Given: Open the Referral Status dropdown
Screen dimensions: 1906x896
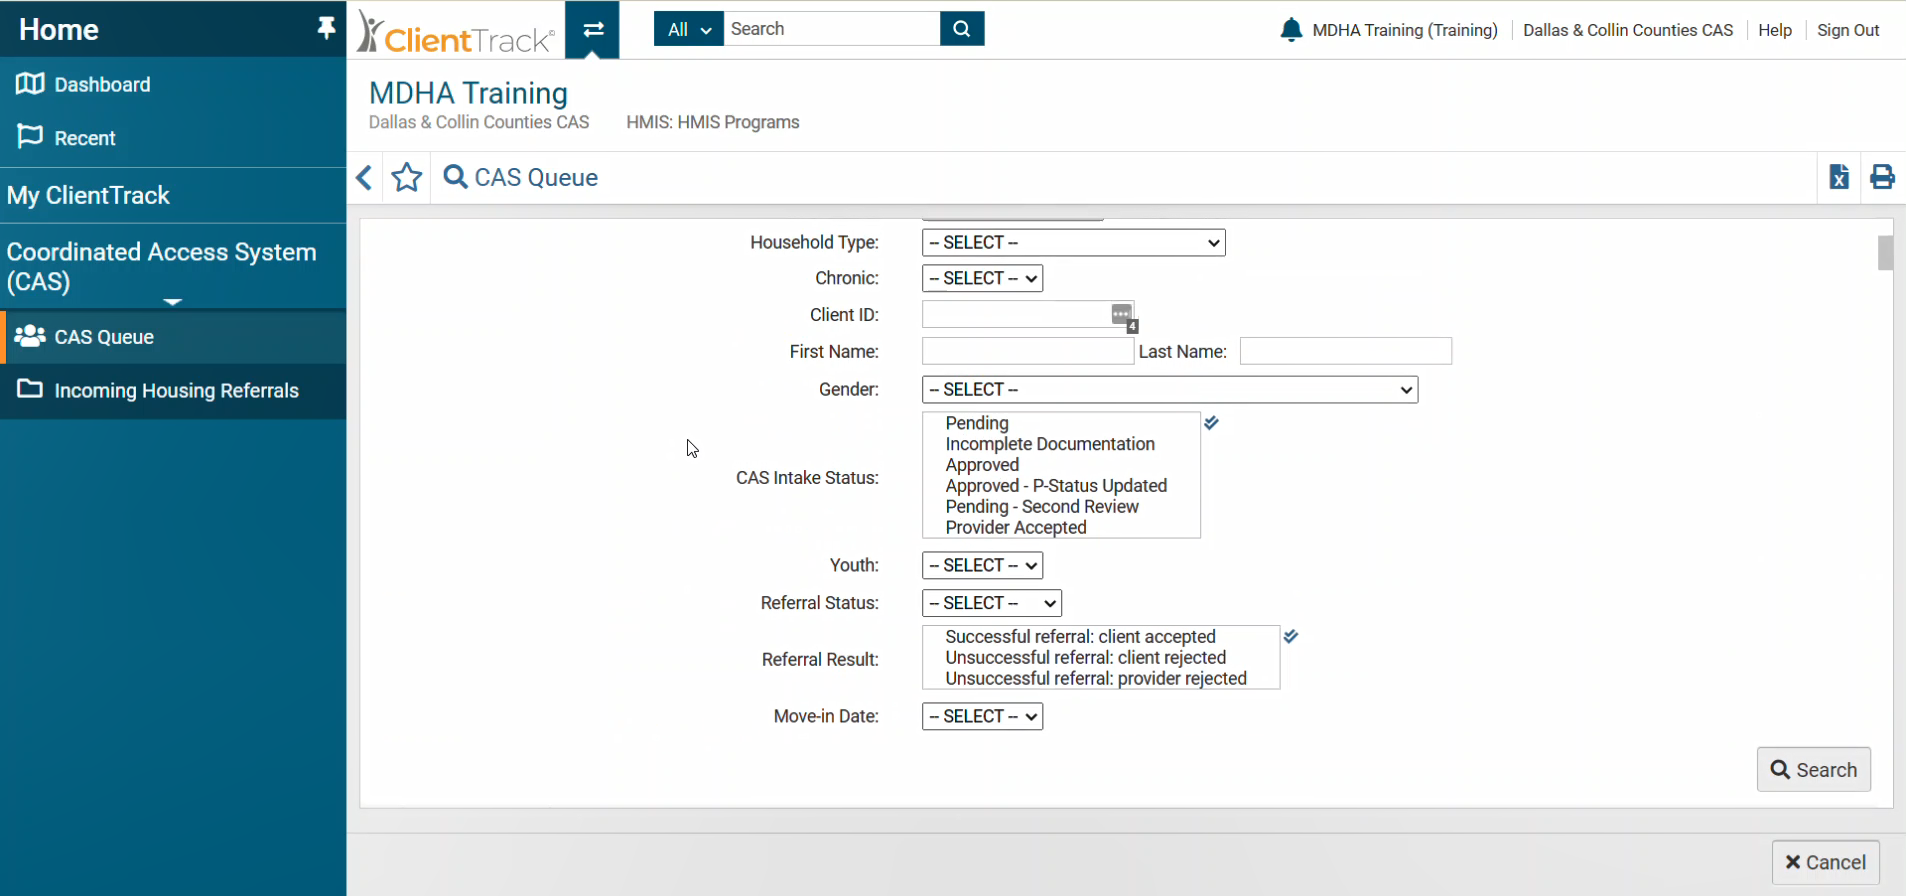Looking at the screenshot, I should point(991,603).
